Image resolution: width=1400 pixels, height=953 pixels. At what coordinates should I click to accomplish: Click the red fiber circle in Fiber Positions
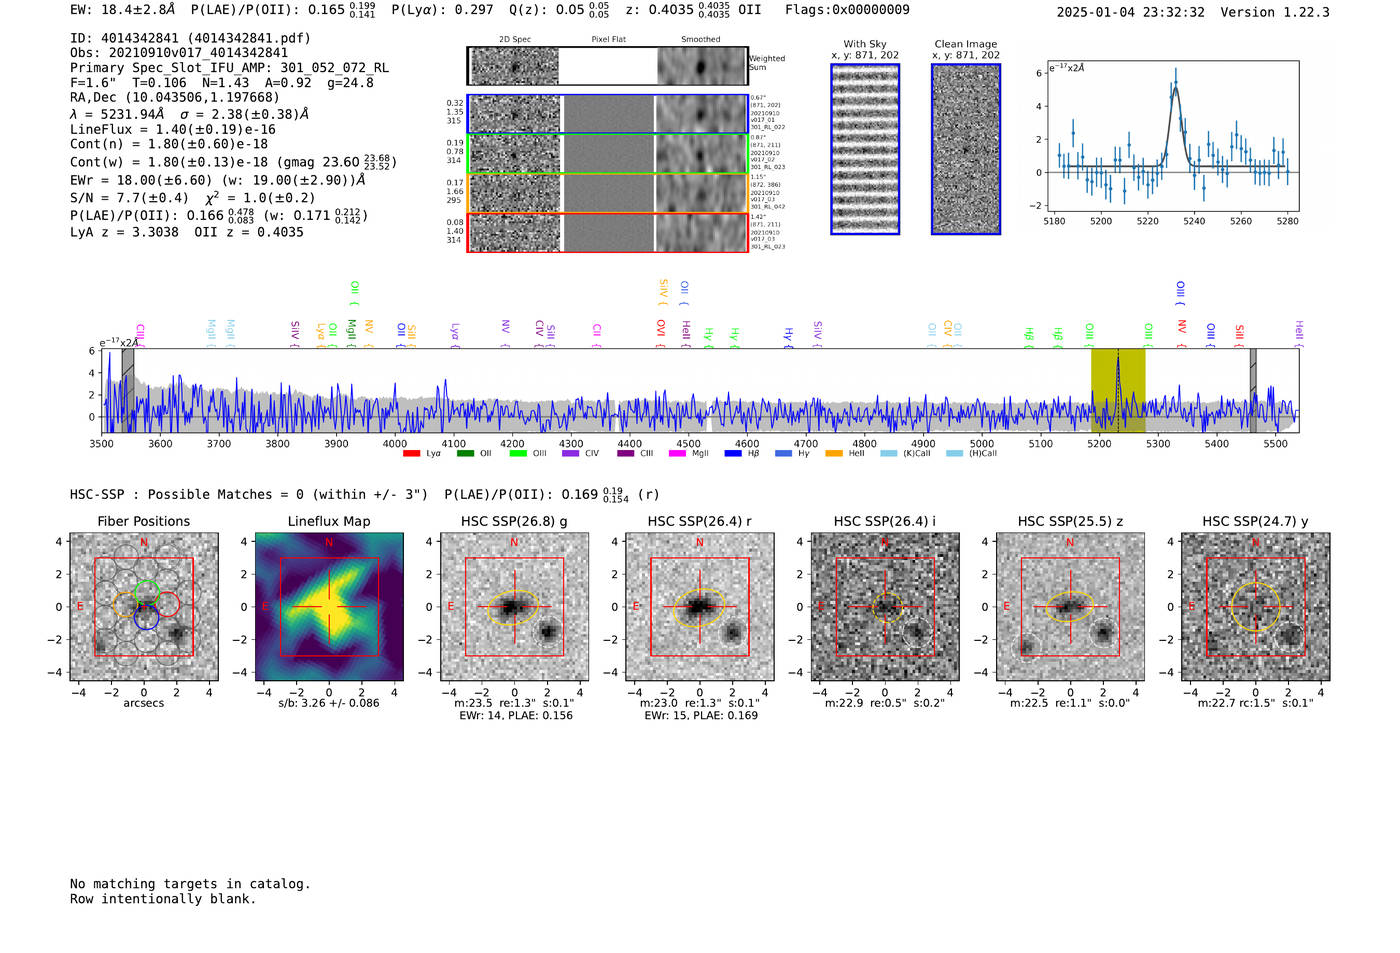167,605
